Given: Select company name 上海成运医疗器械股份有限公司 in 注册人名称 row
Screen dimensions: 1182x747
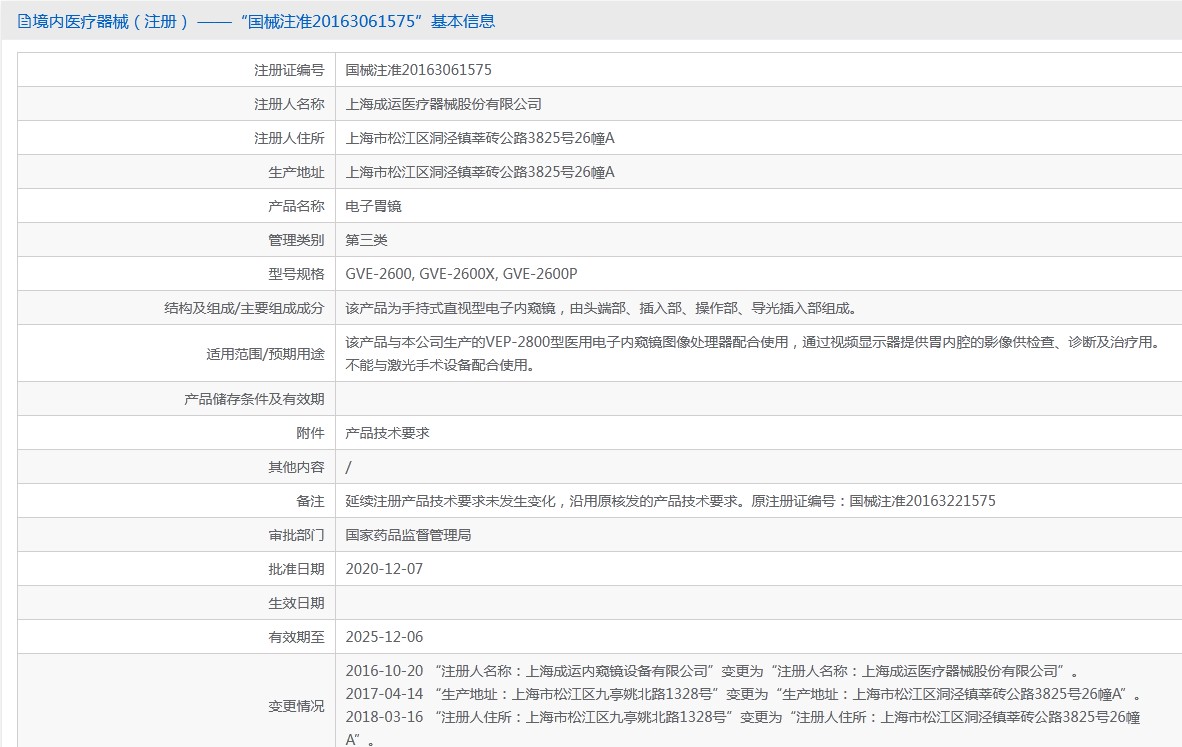Looking at the screenshot, I should pos(443,104).
